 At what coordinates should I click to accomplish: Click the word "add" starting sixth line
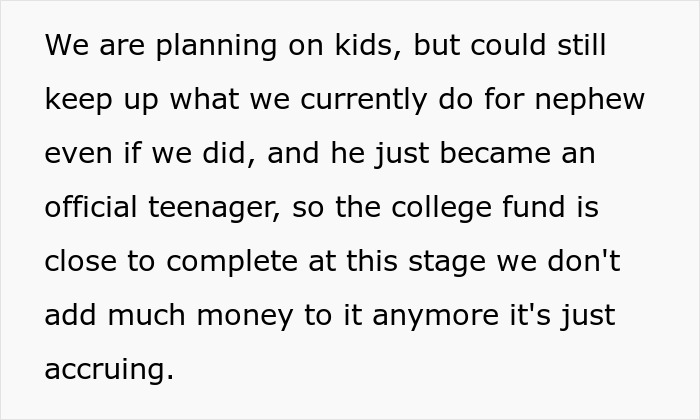pos(68,316)
